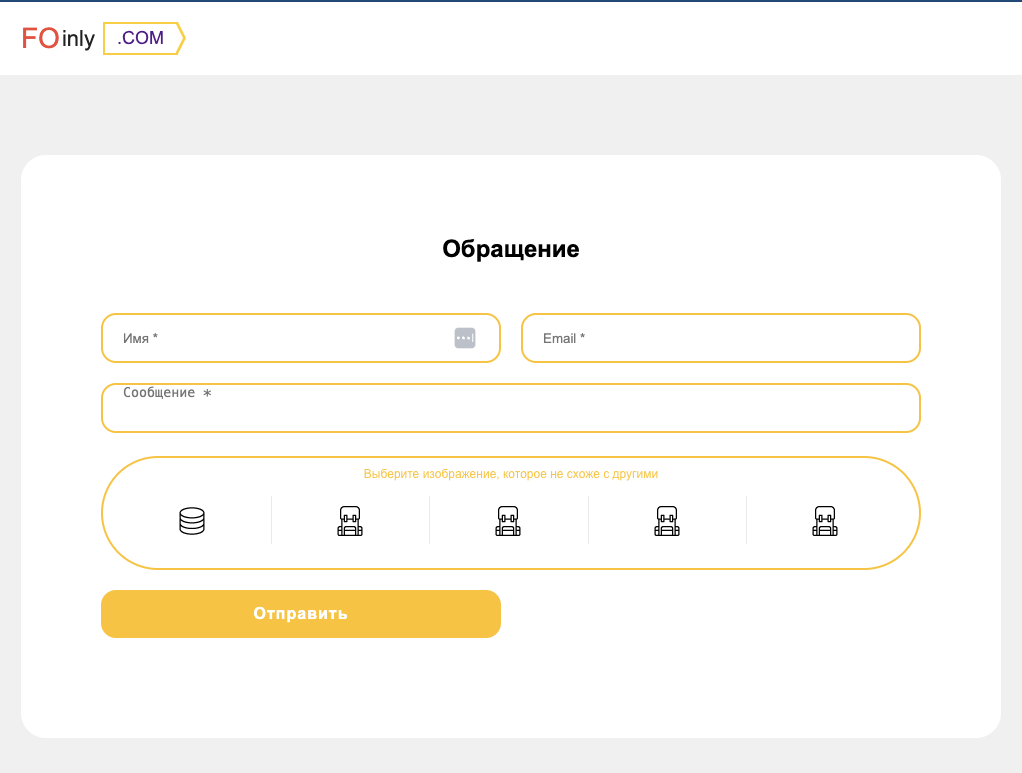Click the red FO logo letters
Image resolution: width=1022 pixels, height=773 pixels.
pos(40,38)
